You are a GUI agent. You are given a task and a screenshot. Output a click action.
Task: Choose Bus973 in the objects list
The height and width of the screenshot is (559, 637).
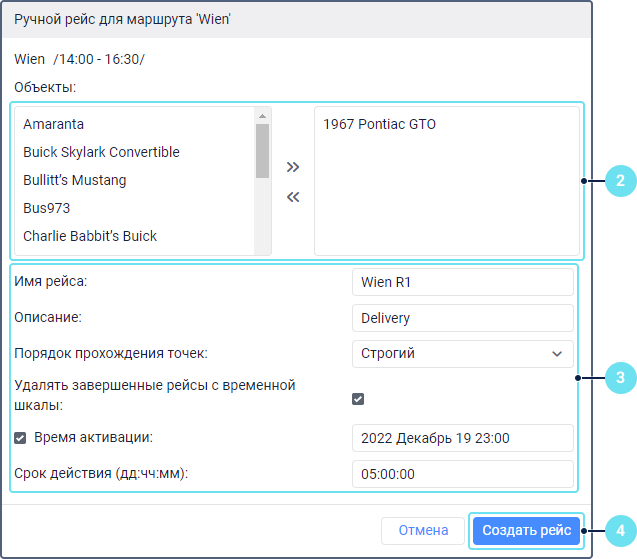tap(47, 208)
